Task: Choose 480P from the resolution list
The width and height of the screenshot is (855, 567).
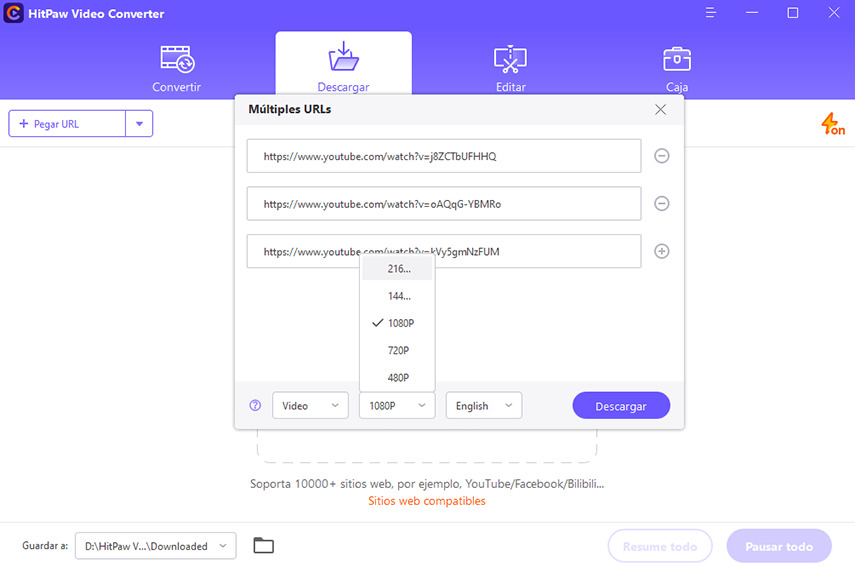Action: 398,377
